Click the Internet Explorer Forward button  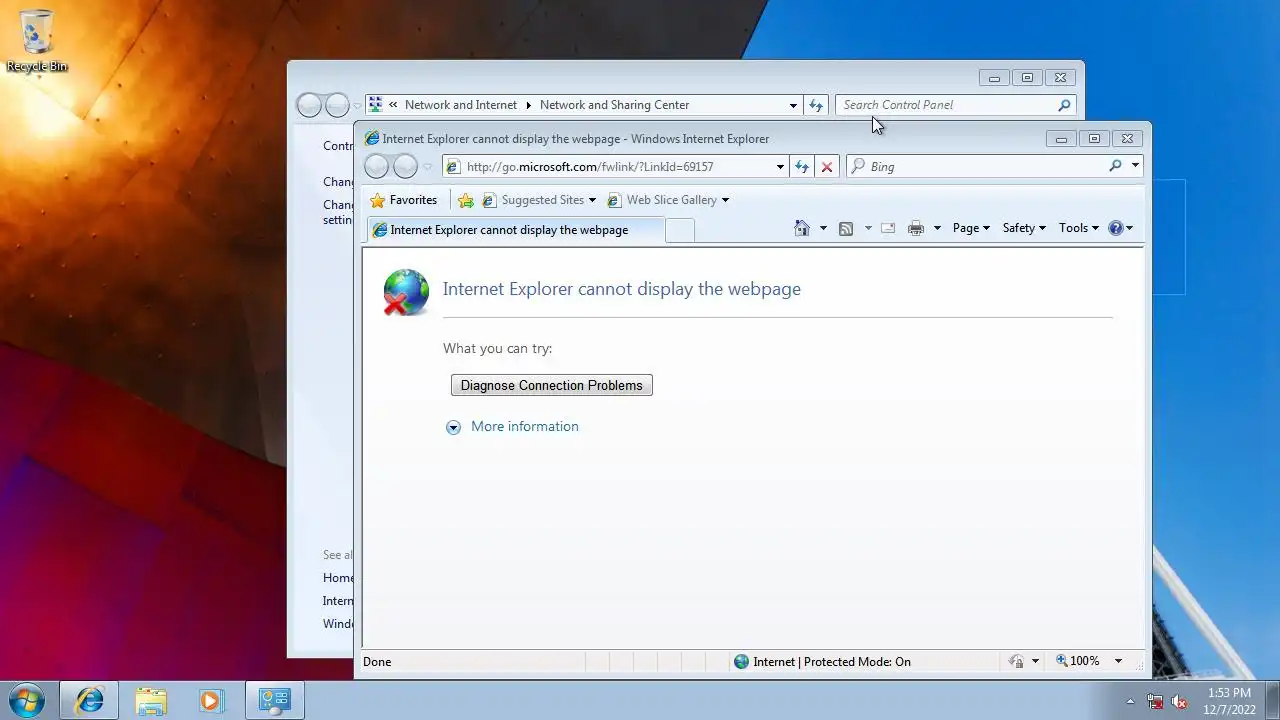(x=405, y=166)
